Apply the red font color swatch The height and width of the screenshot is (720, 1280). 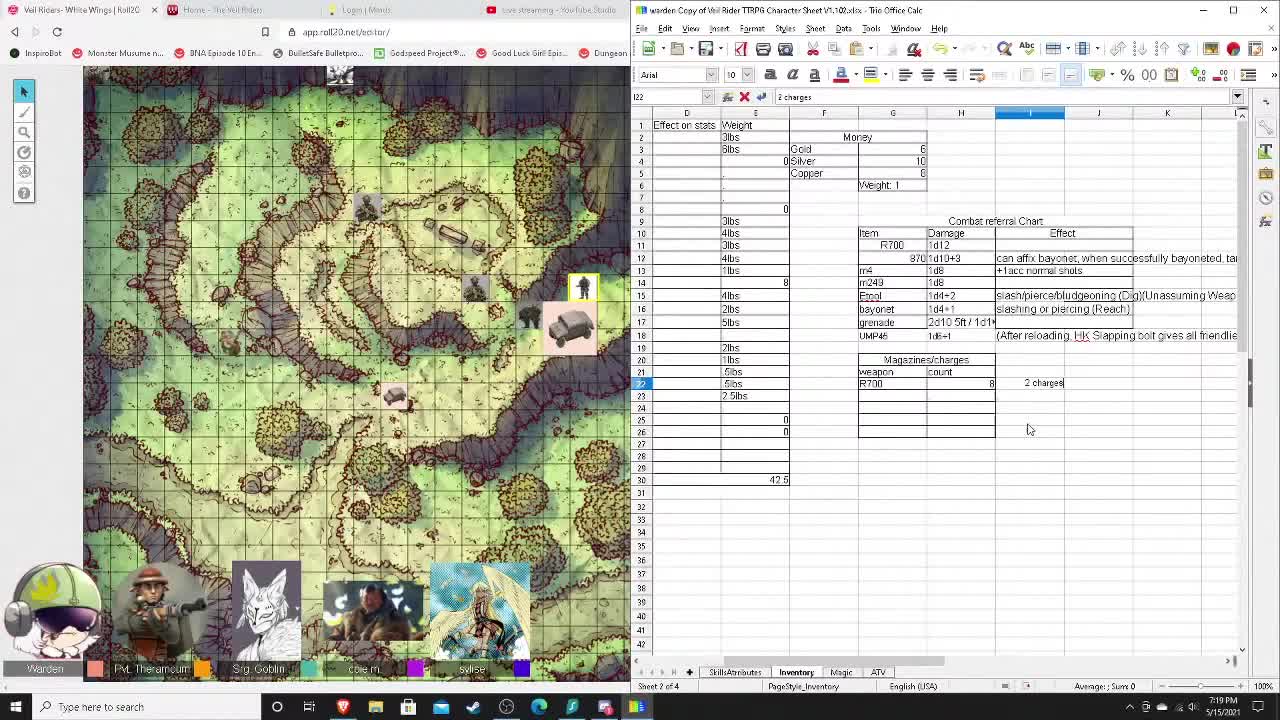point(842,74)
